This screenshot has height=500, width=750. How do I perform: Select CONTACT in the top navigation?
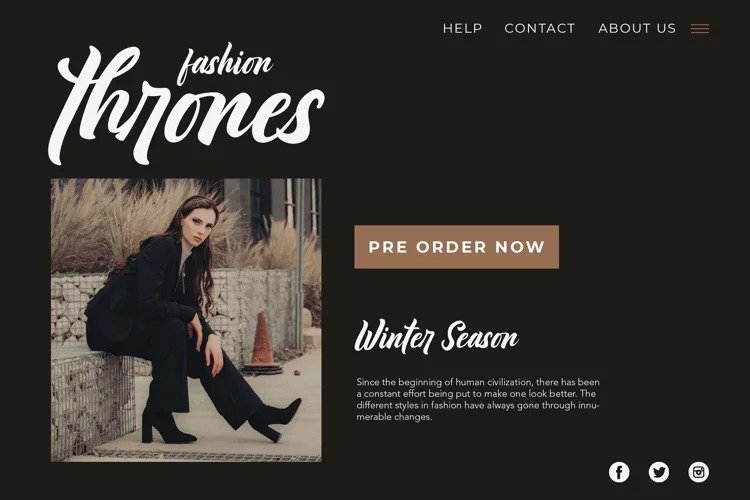540,29
